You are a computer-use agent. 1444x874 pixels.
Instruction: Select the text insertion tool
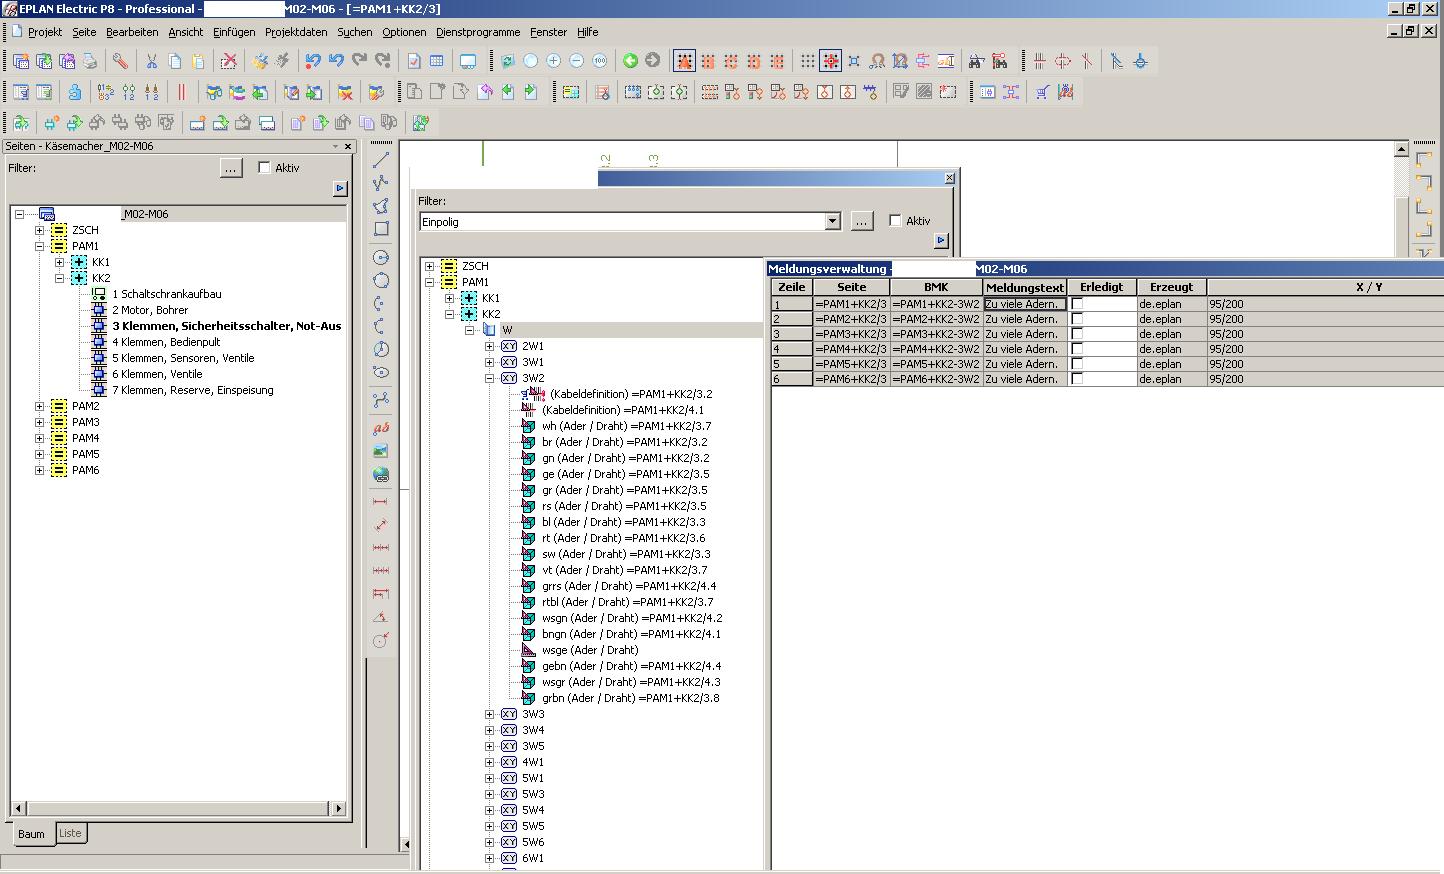click(381, 428)
